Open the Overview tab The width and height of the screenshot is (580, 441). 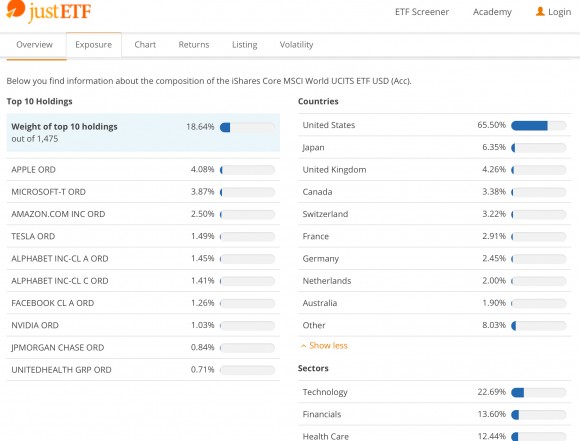tap(34, 45)
